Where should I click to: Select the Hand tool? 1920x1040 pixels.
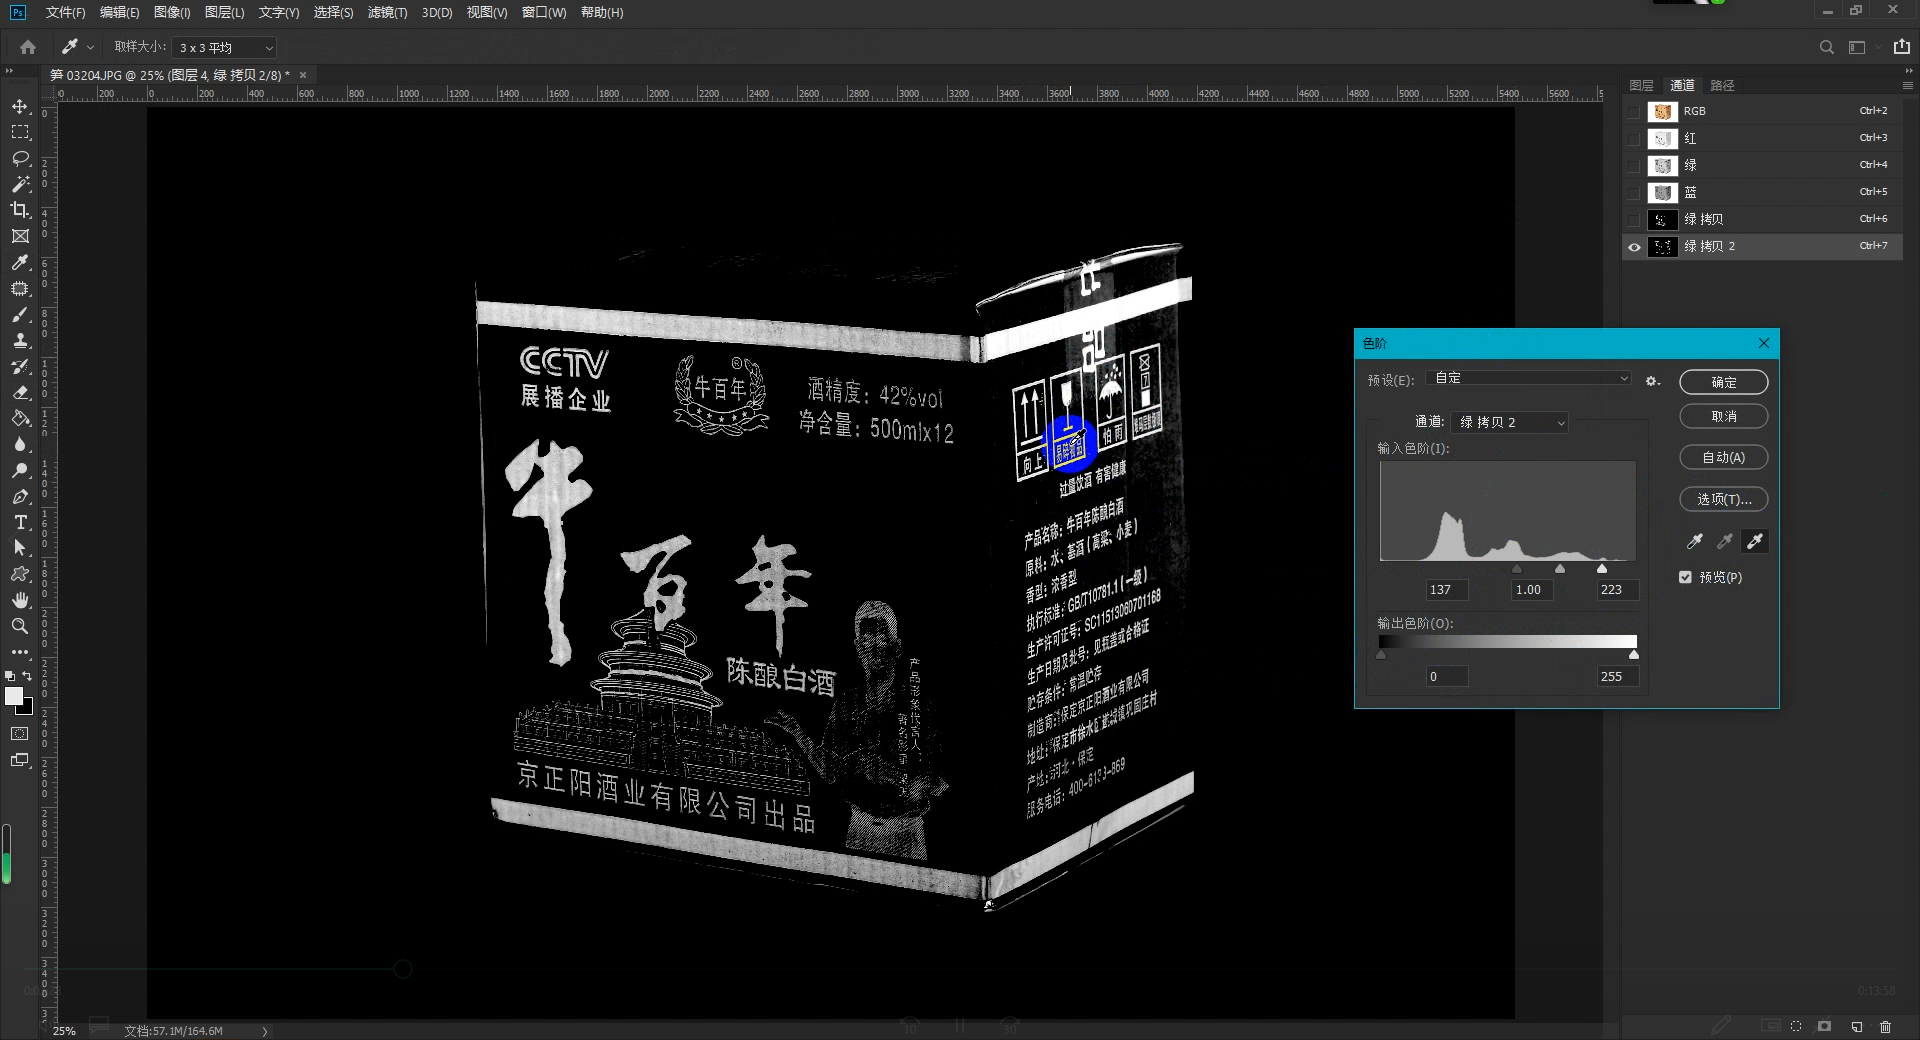point(20,600)
